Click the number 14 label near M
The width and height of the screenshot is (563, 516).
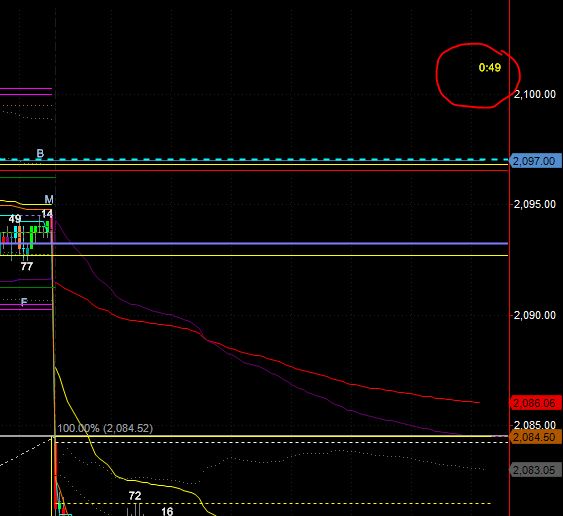pos(47,214)
